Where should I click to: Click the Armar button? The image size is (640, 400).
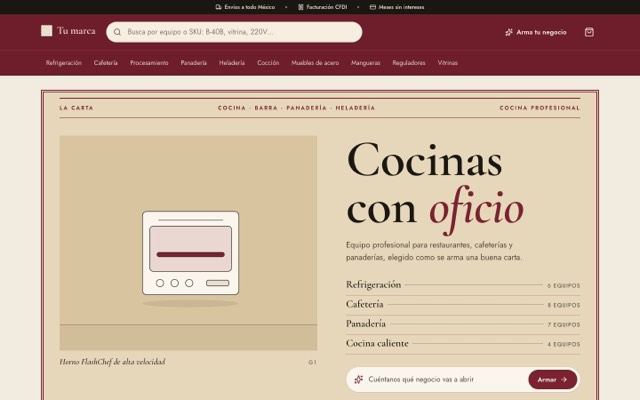point(553,380)
